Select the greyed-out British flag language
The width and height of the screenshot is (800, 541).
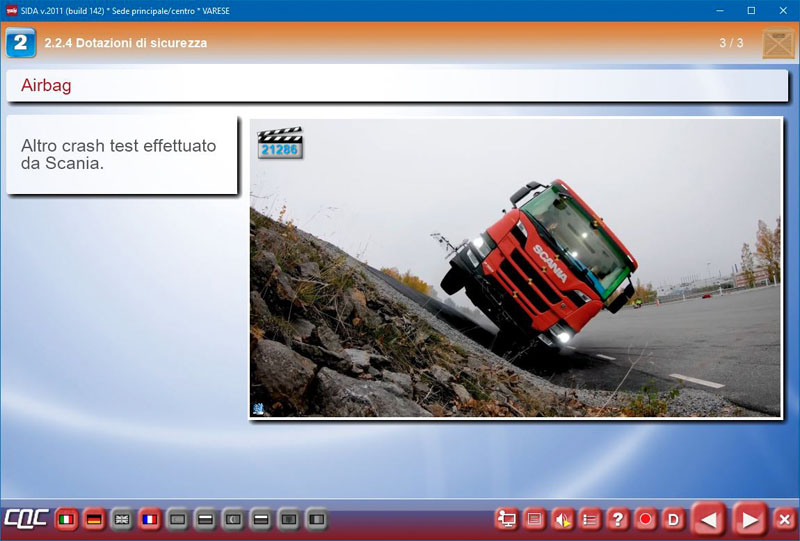(122, 519)
